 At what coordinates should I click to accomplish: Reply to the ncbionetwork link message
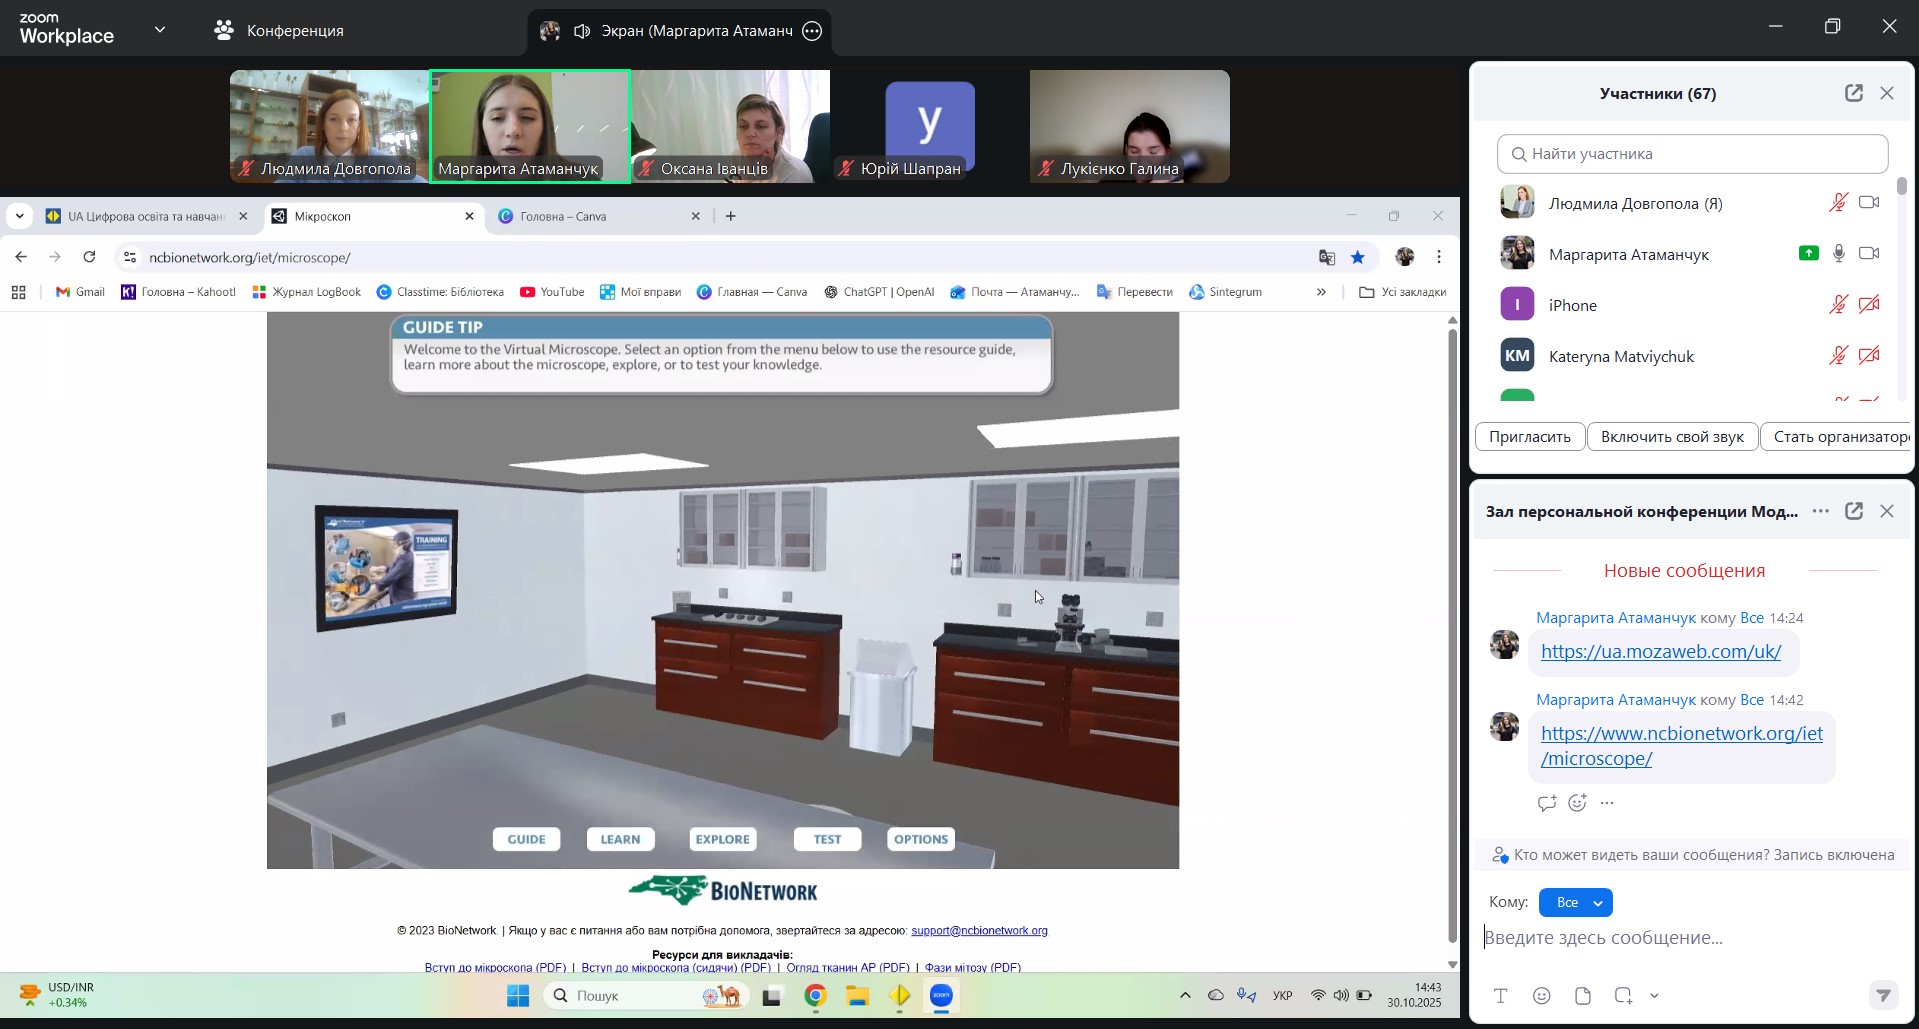point(1546,803)
